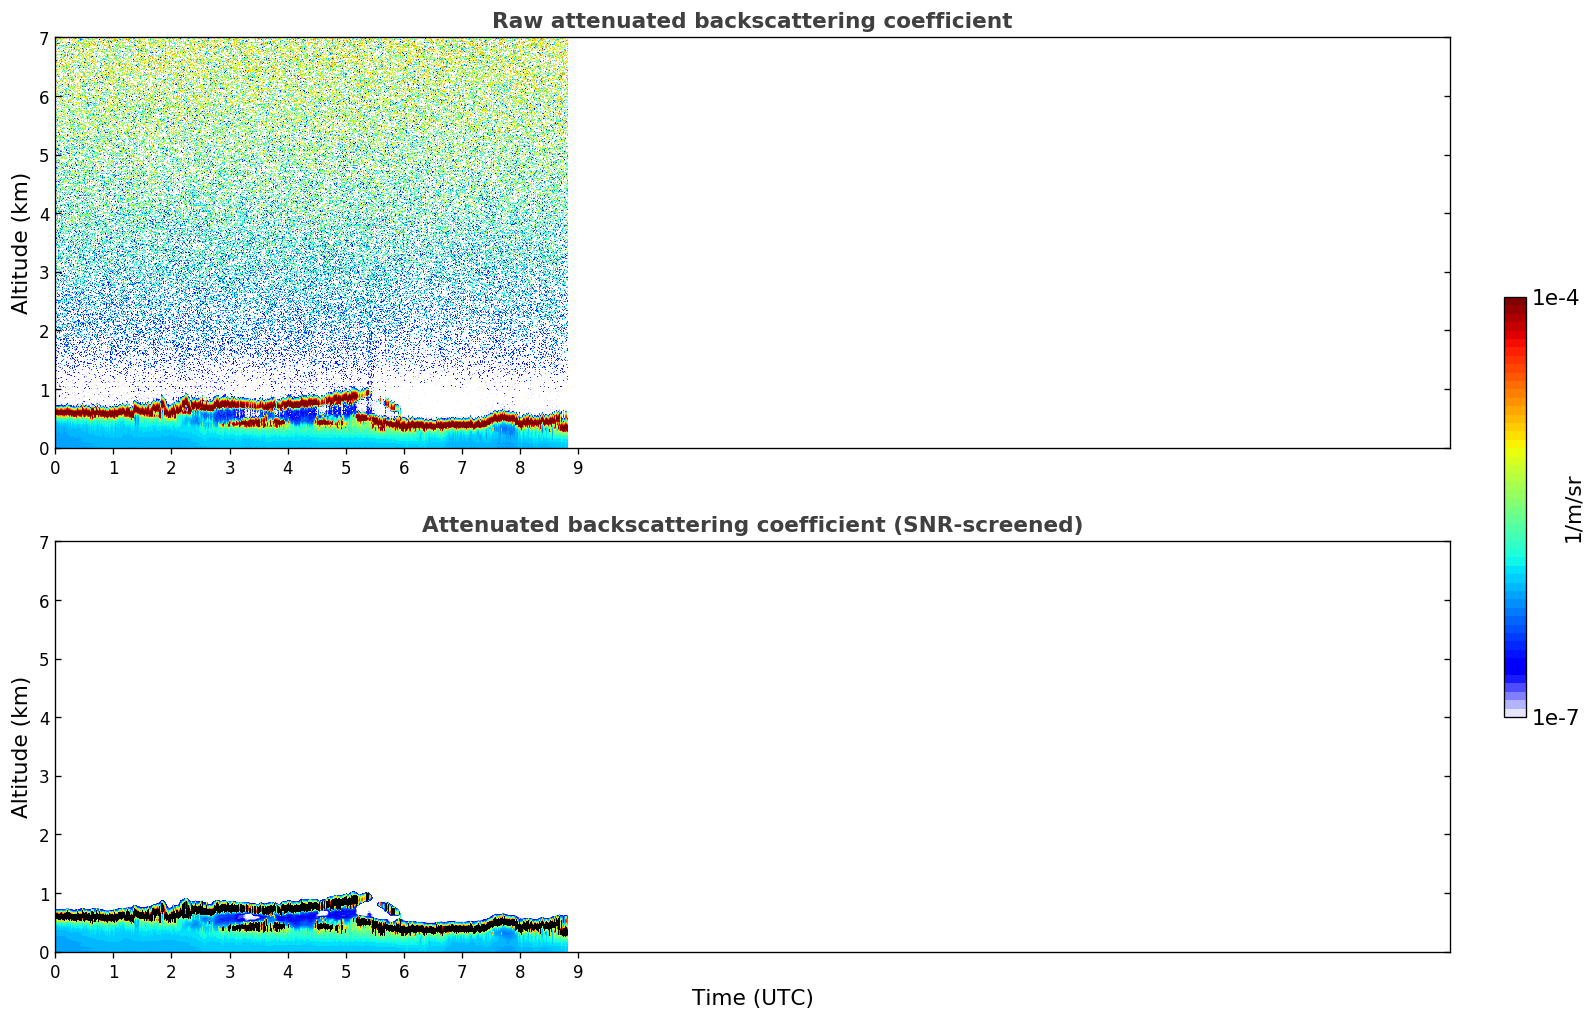Click altitude tick '7' on top plot
Image resolution: width=1595 pixels, height=1020 pixels.
43,38
